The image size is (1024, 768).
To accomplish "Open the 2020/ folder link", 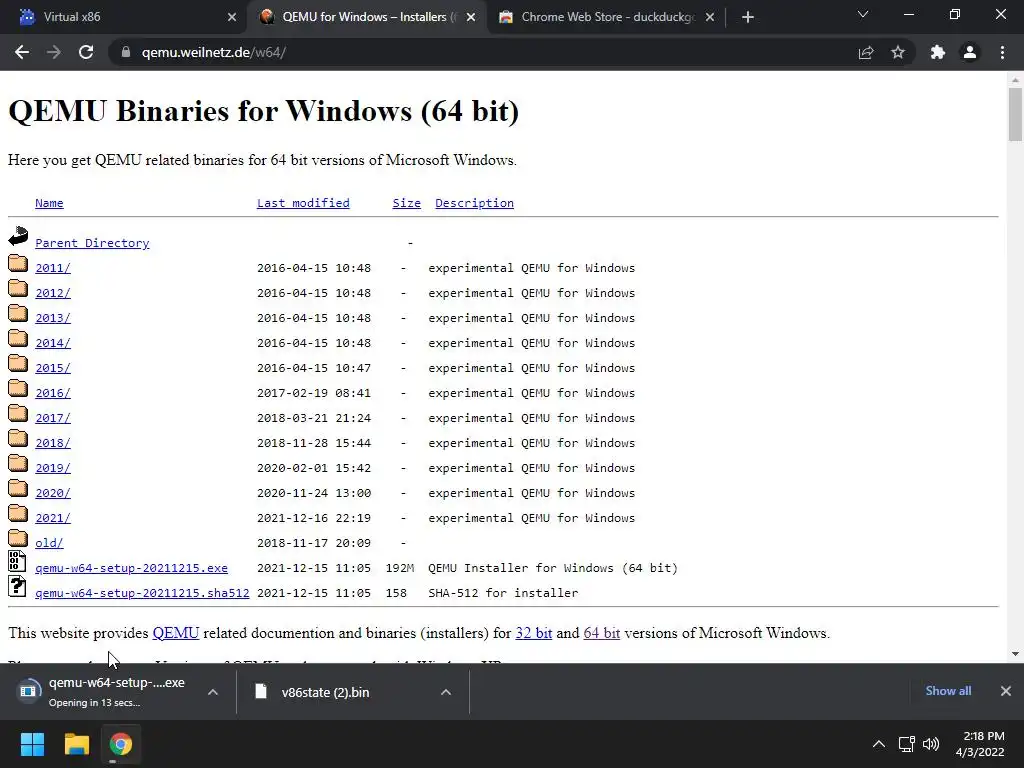I will pos(53,493).
